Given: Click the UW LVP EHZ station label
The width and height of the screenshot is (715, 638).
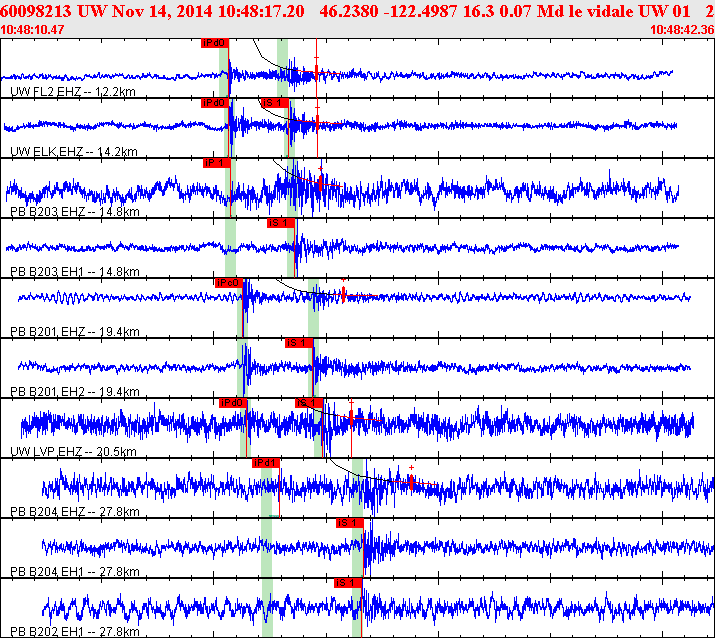Looking at the screenshot, I should (73, 452).
